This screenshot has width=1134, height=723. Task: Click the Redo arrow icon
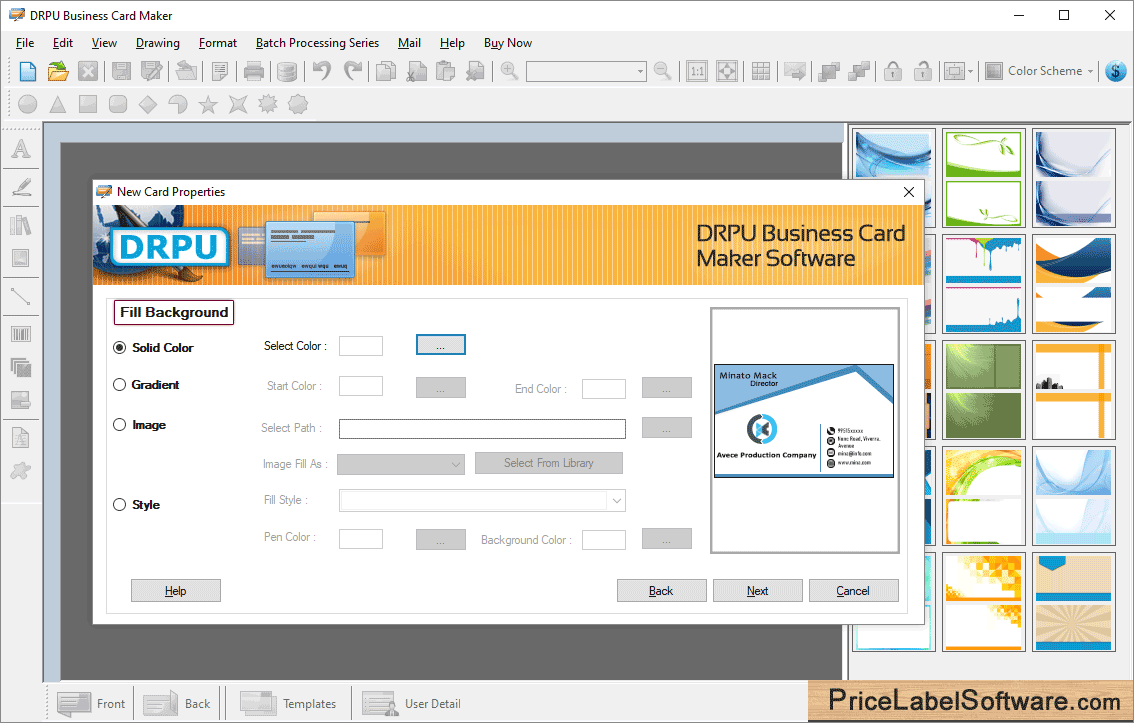(353, 71)
